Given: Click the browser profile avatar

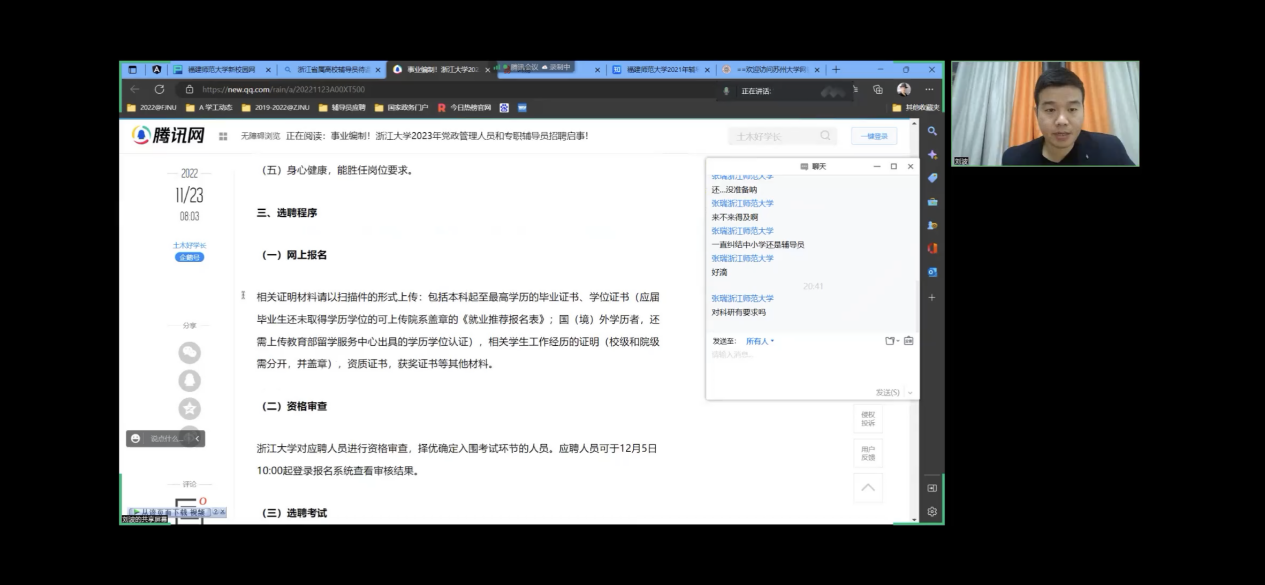Looking at the screenshot, I should point(904,89).
